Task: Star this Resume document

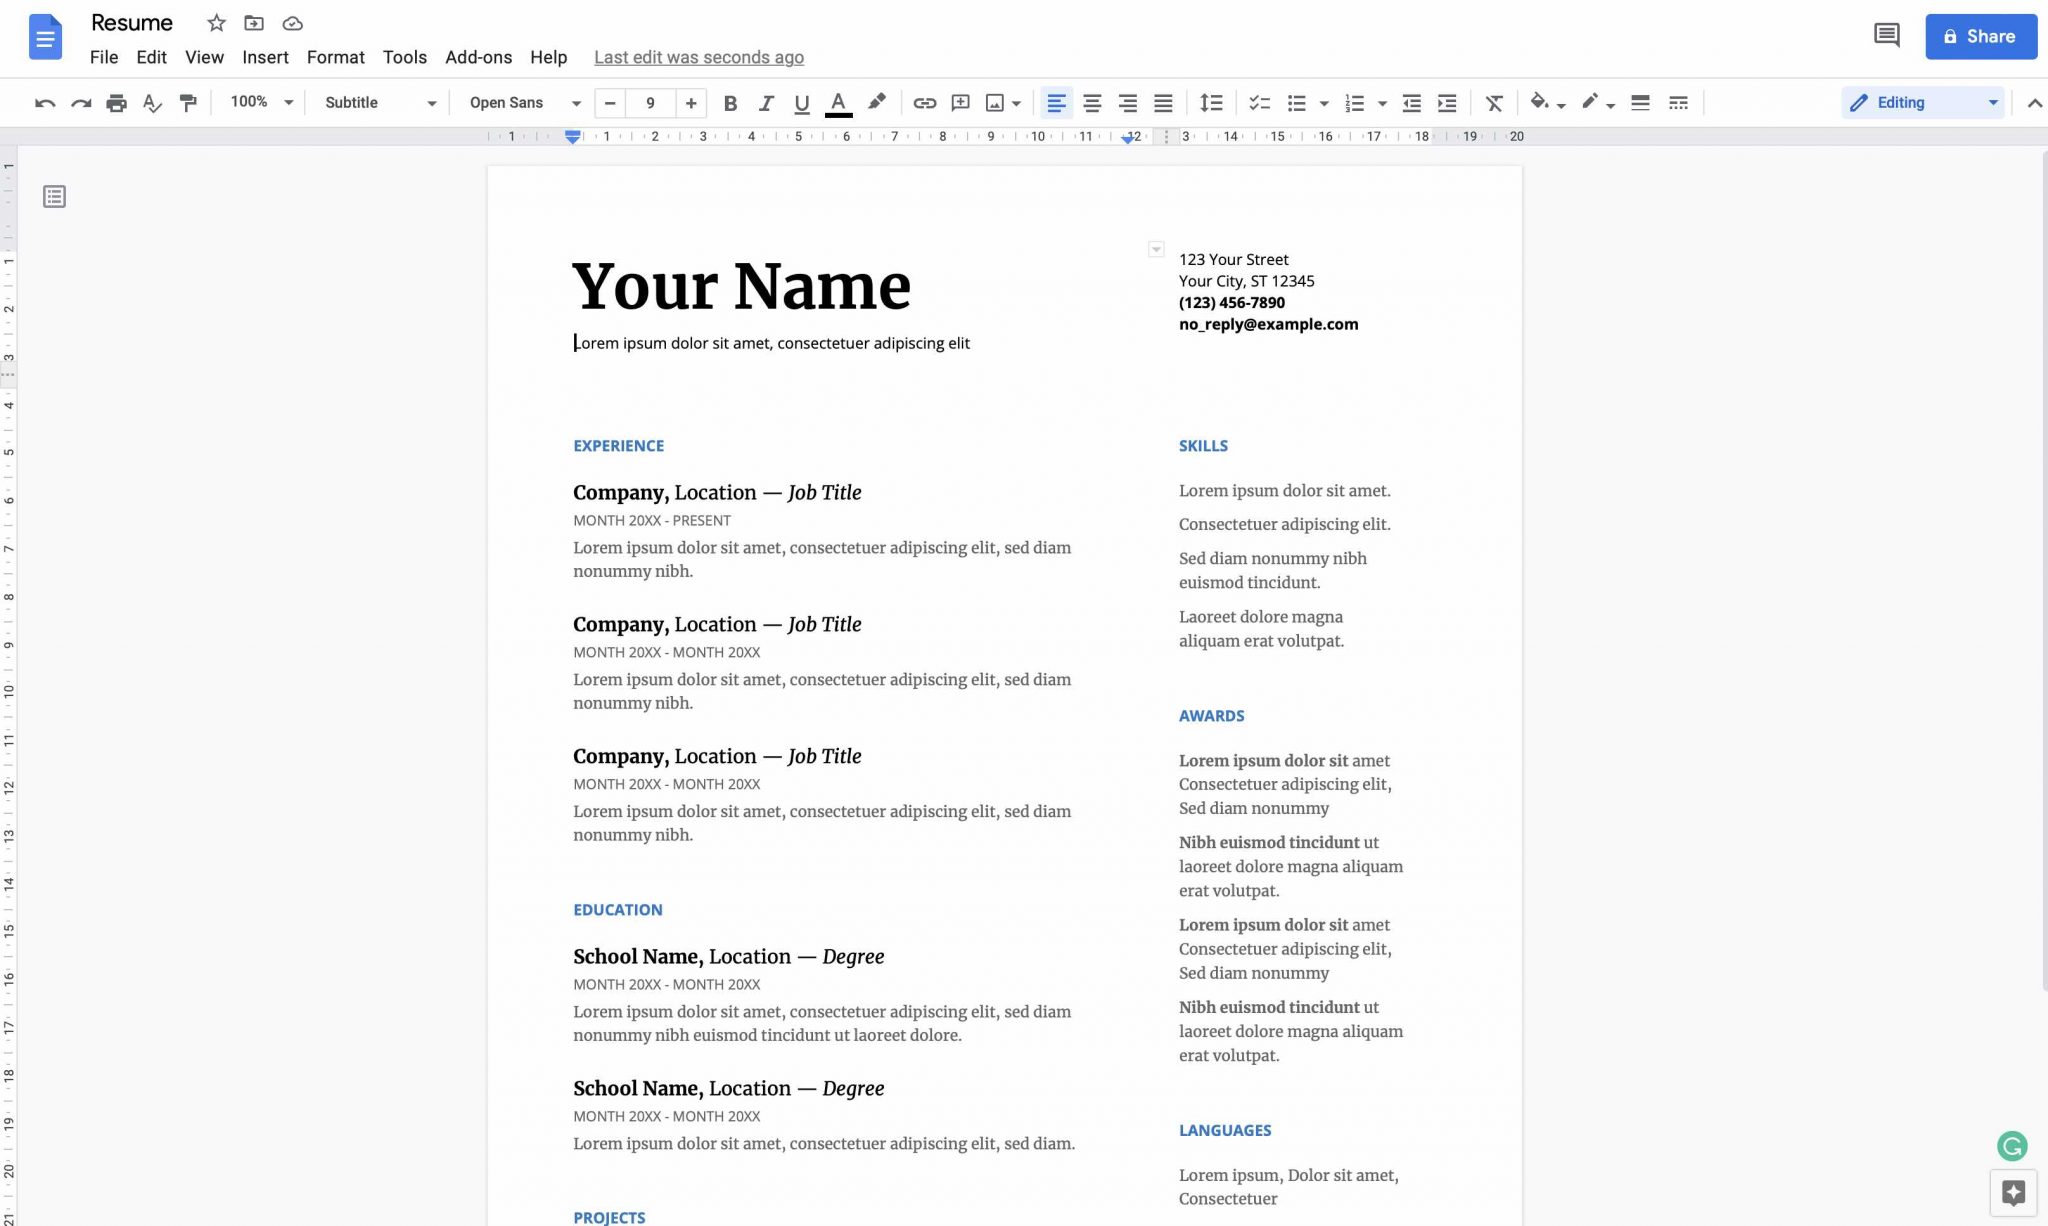Action: (216, 23)
